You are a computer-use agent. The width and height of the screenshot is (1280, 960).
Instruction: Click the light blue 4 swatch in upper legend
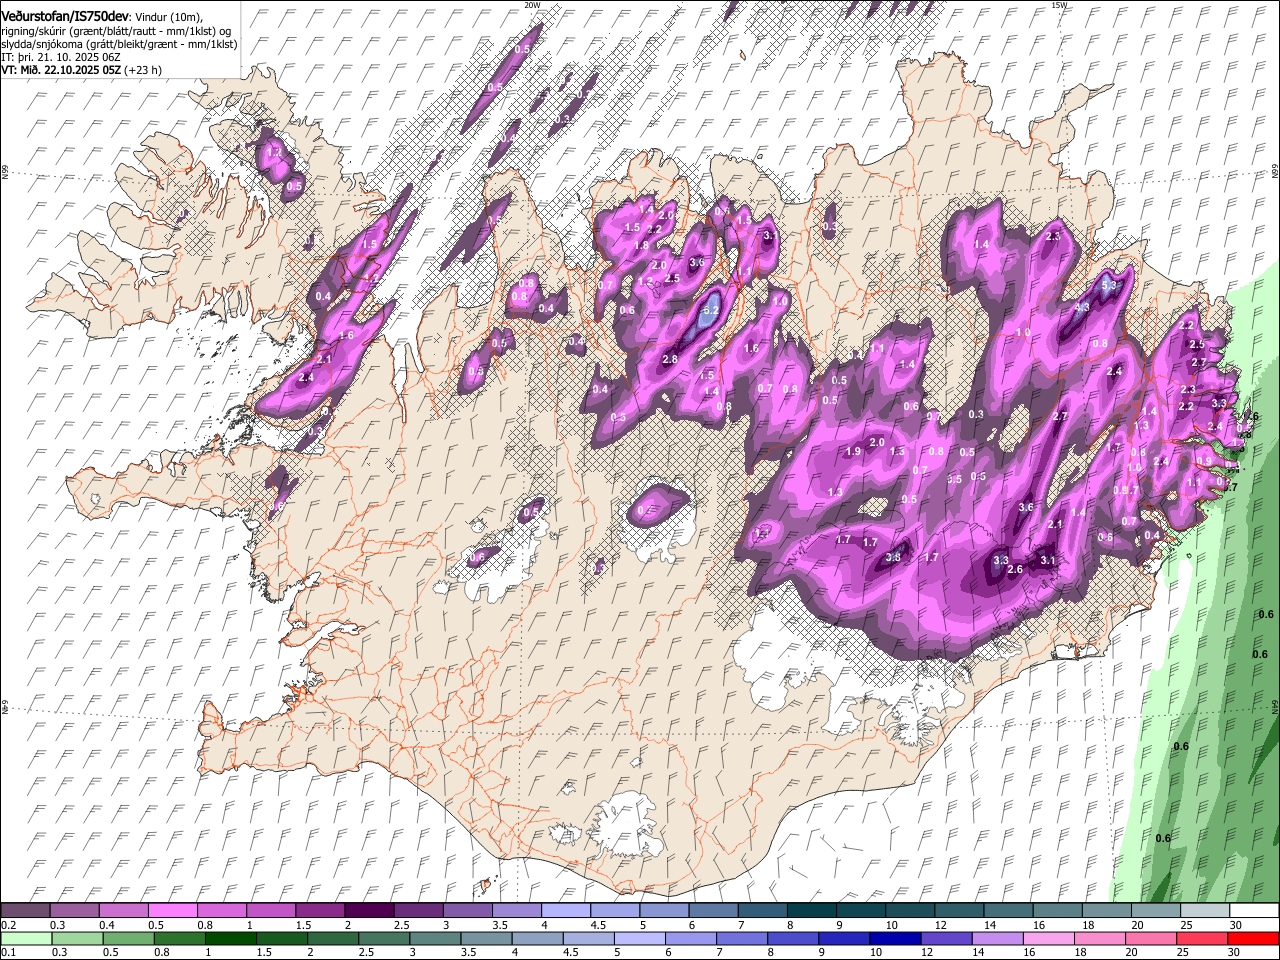tap(564, 911)
